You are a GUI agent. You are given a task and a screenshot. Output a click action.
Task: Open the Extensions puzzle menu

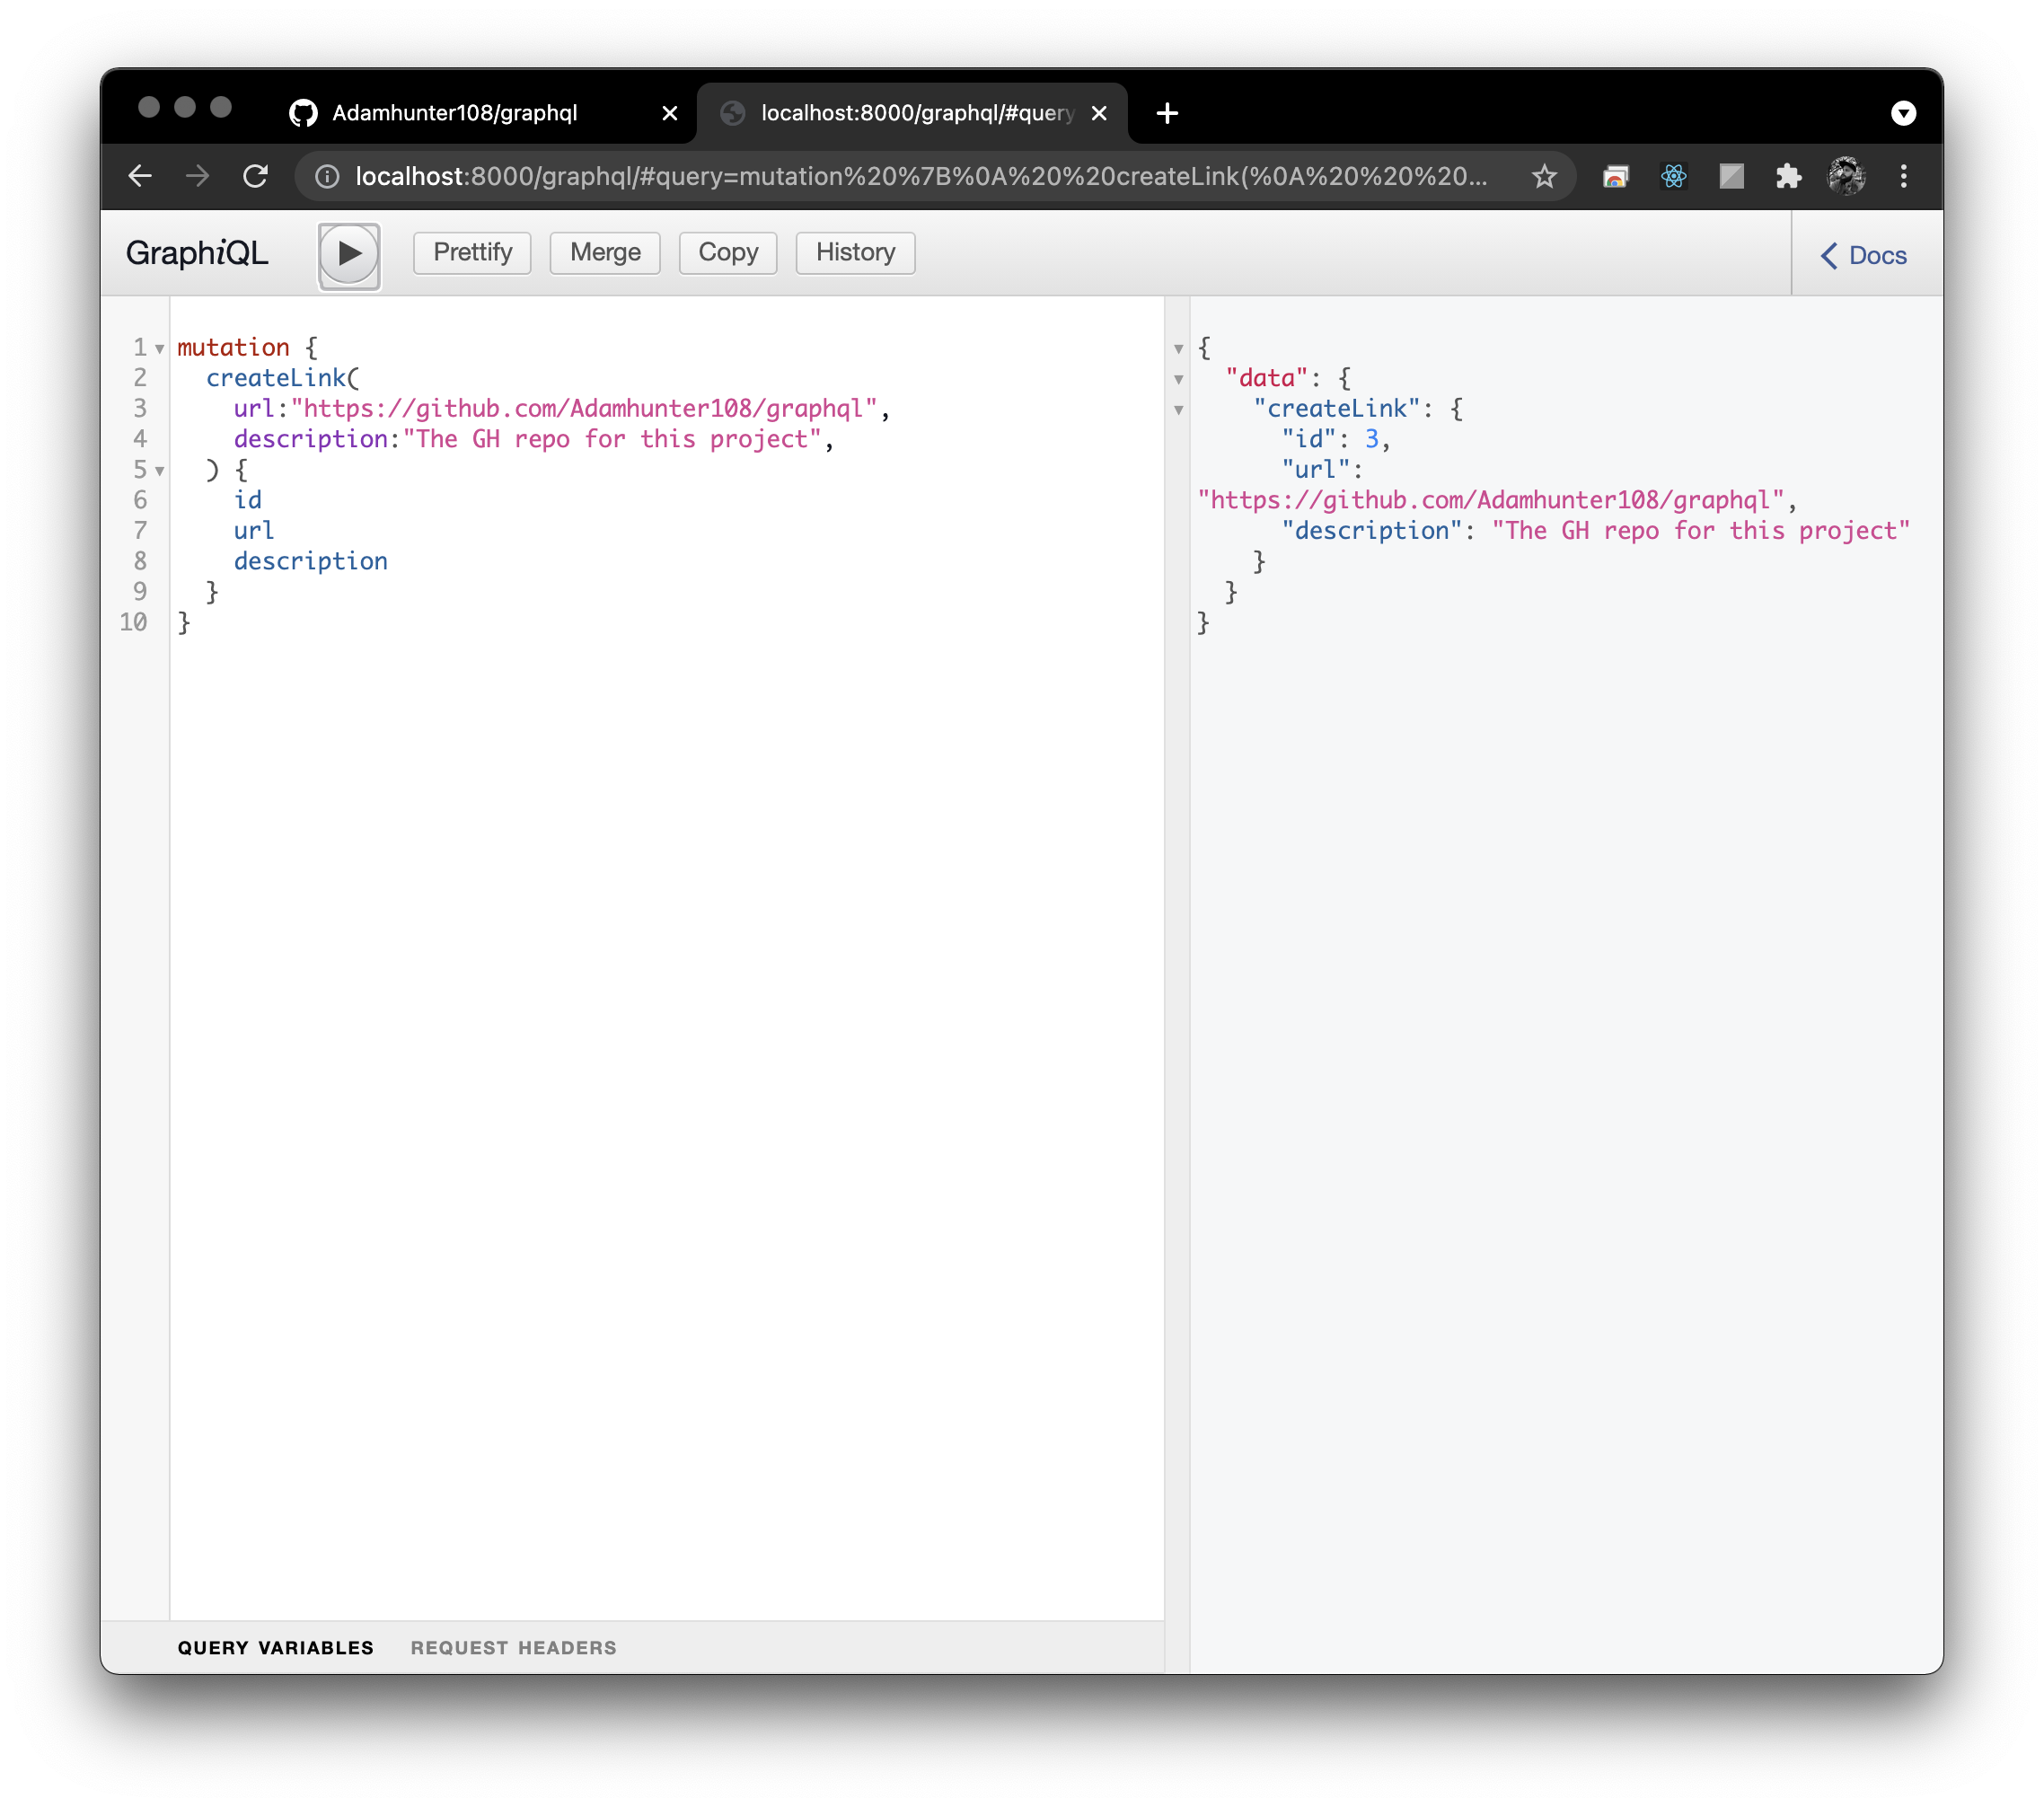pyautogui.click(x=1788, y=177)
